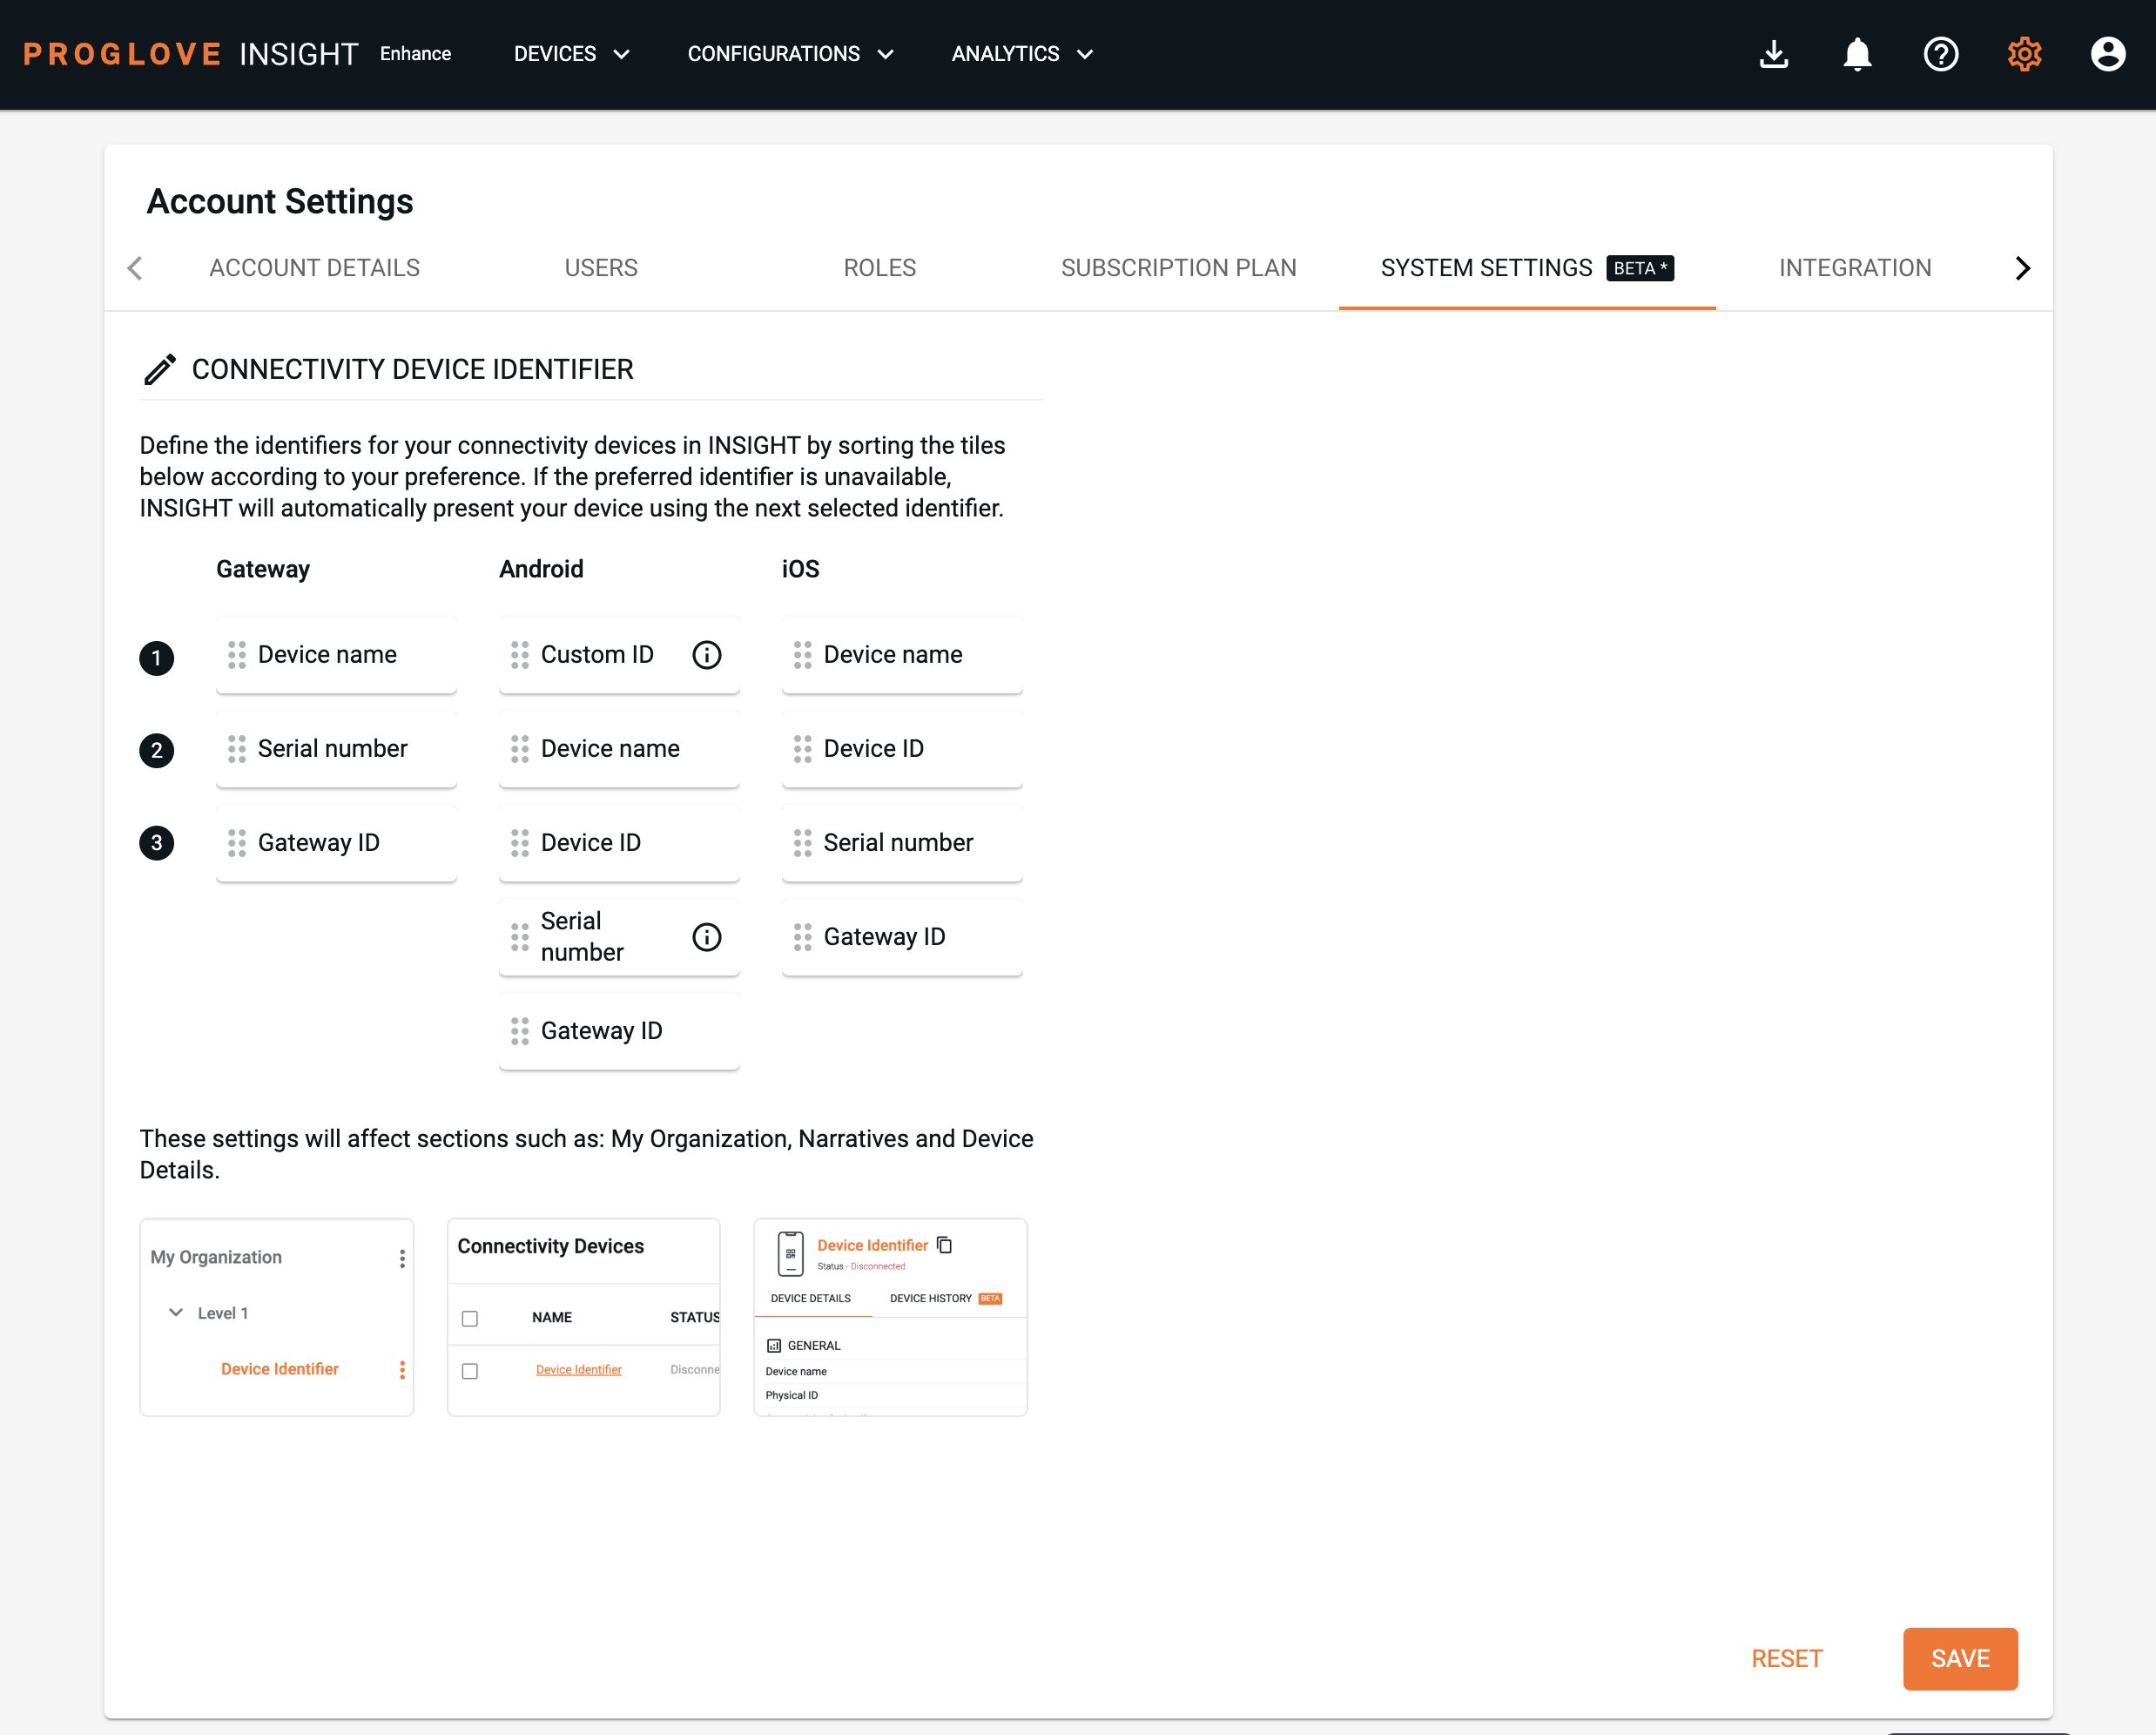Open the Device Identifier link in the devices table
Screen dimensions: 2156x1735
[x=579, y=1369]
